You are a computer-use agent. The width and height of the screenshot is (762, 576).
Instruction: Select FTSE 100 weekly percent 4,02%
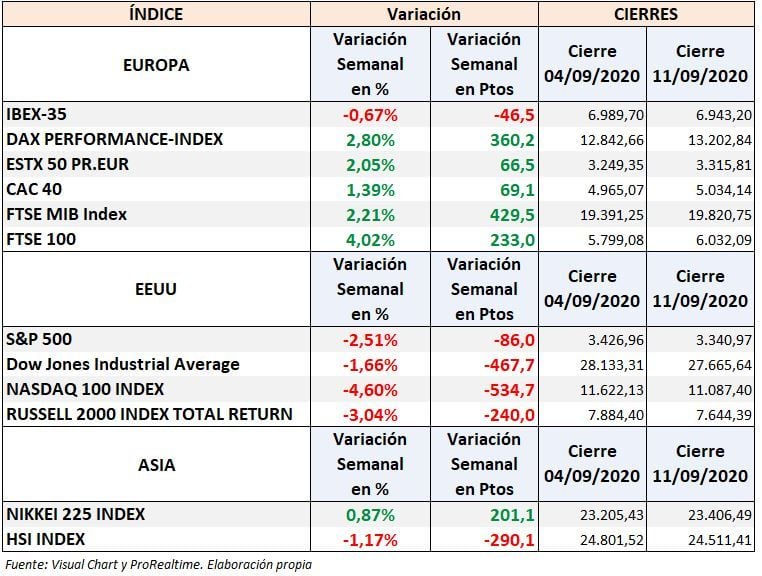tap(370, 239)
